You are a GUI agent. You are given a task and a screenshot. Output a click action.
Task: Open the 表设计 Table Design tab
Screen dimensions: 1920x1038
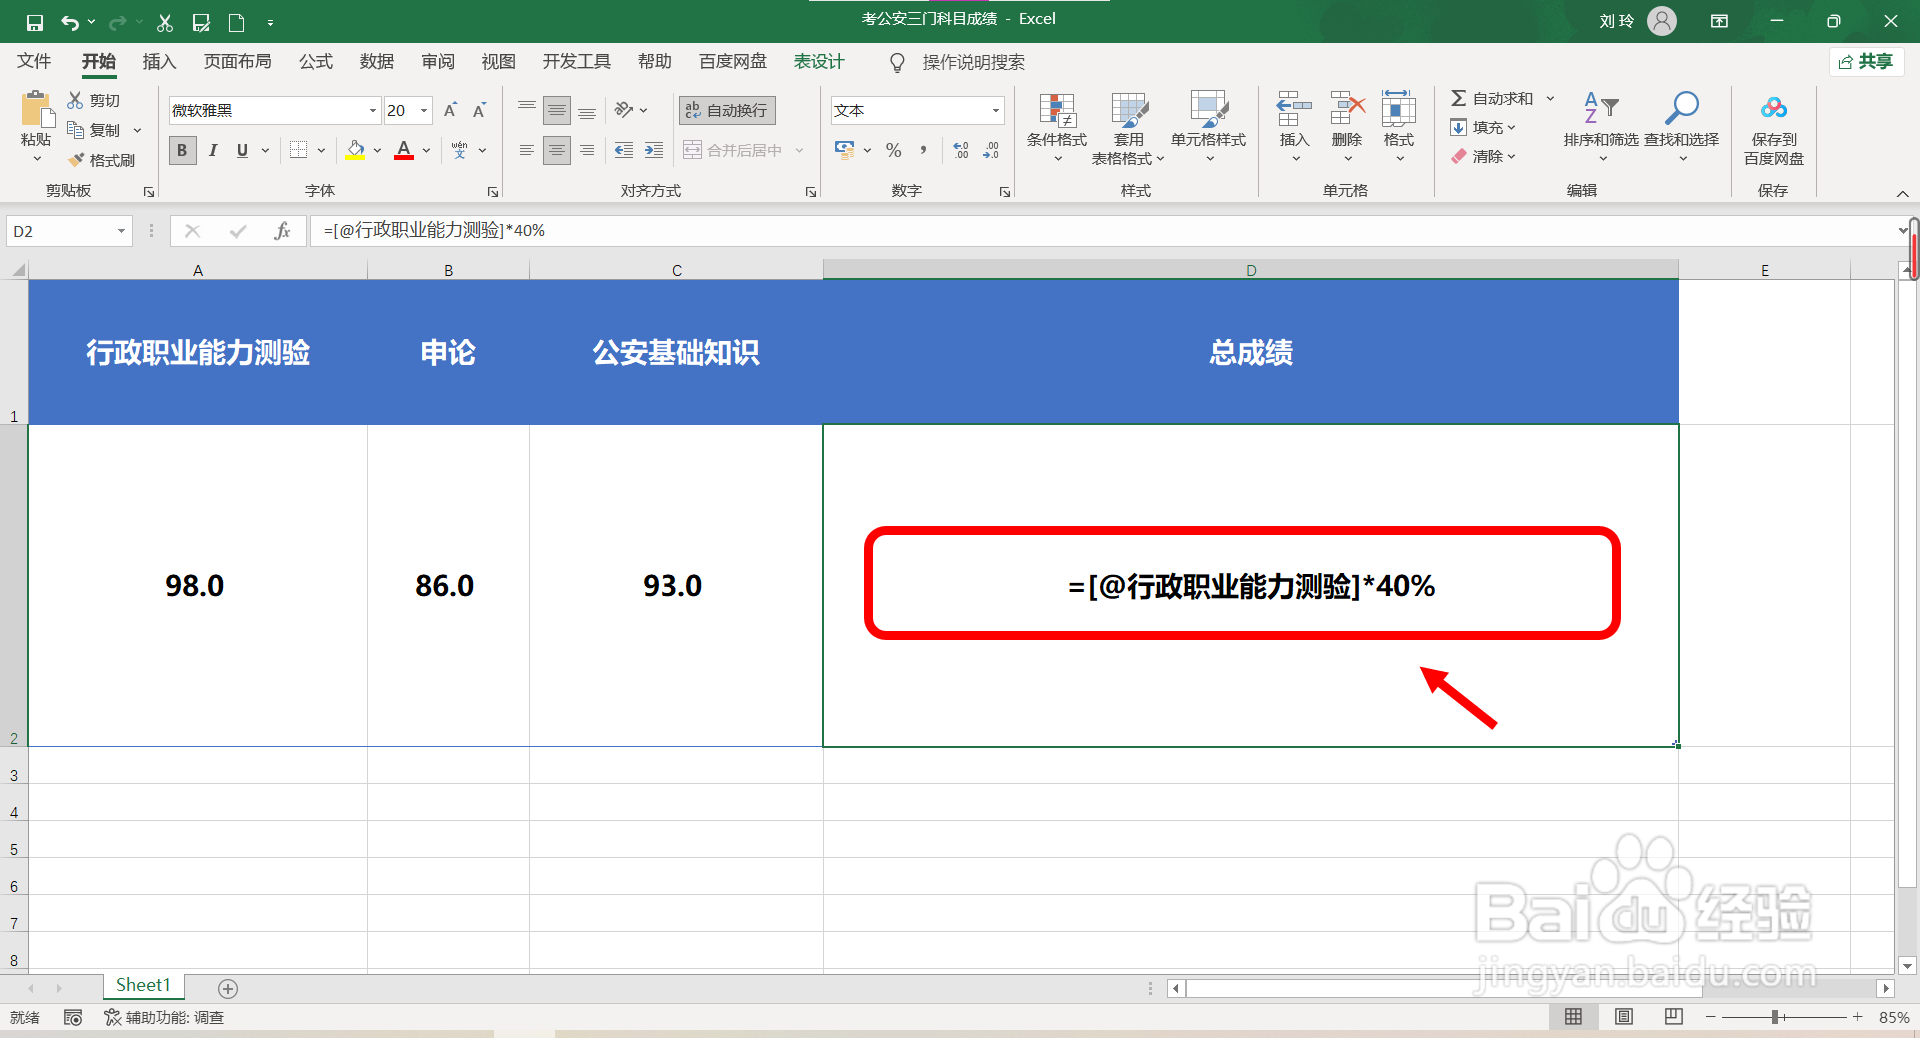(819, 61)
